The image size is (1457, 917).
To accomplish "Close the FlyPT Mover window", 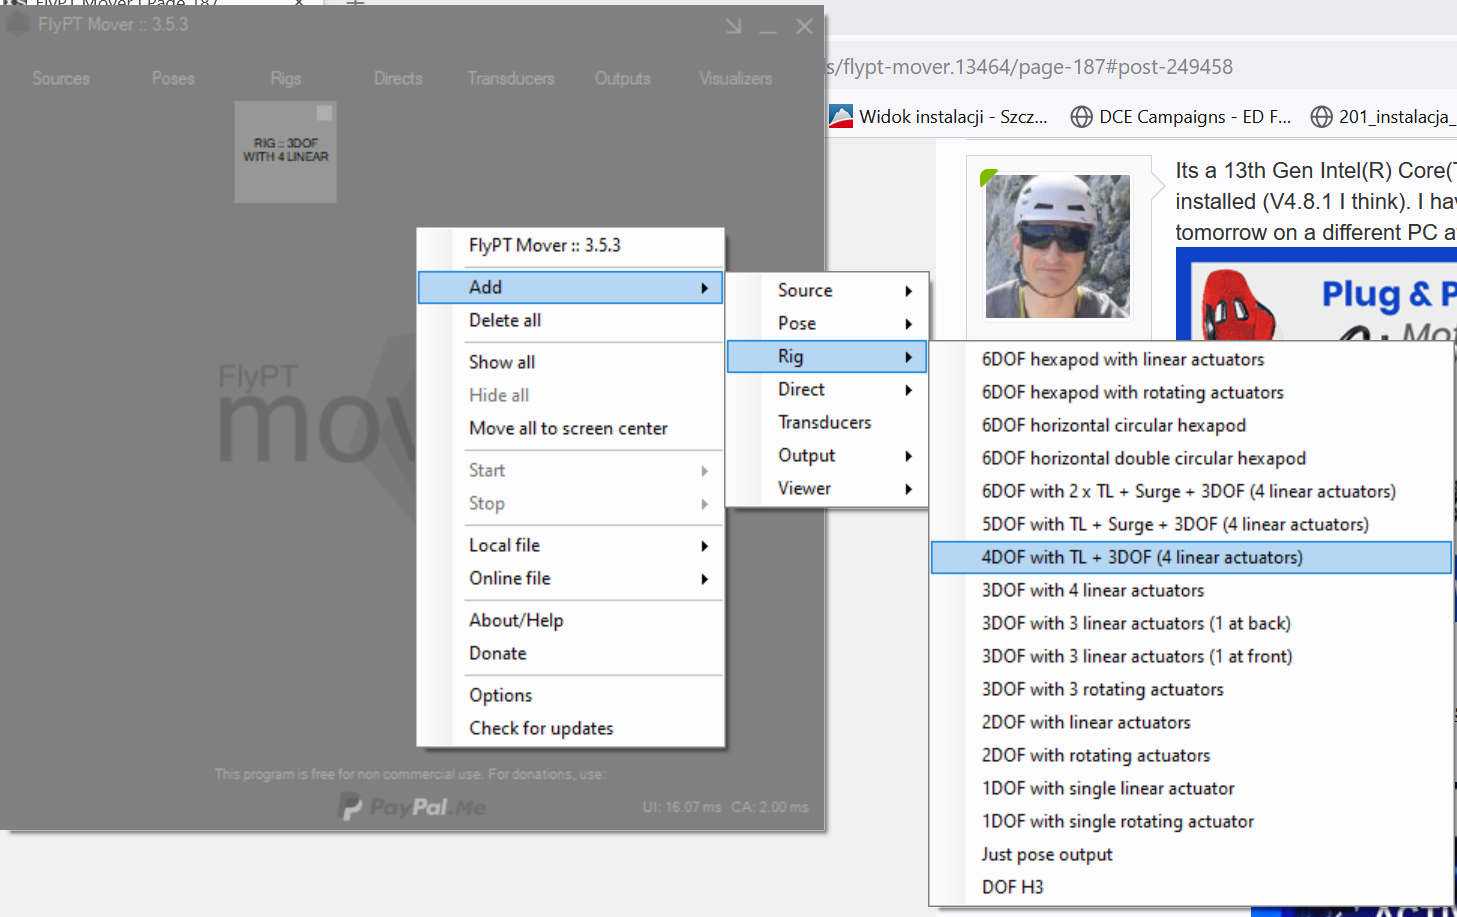I will click(x=804, y=26).
